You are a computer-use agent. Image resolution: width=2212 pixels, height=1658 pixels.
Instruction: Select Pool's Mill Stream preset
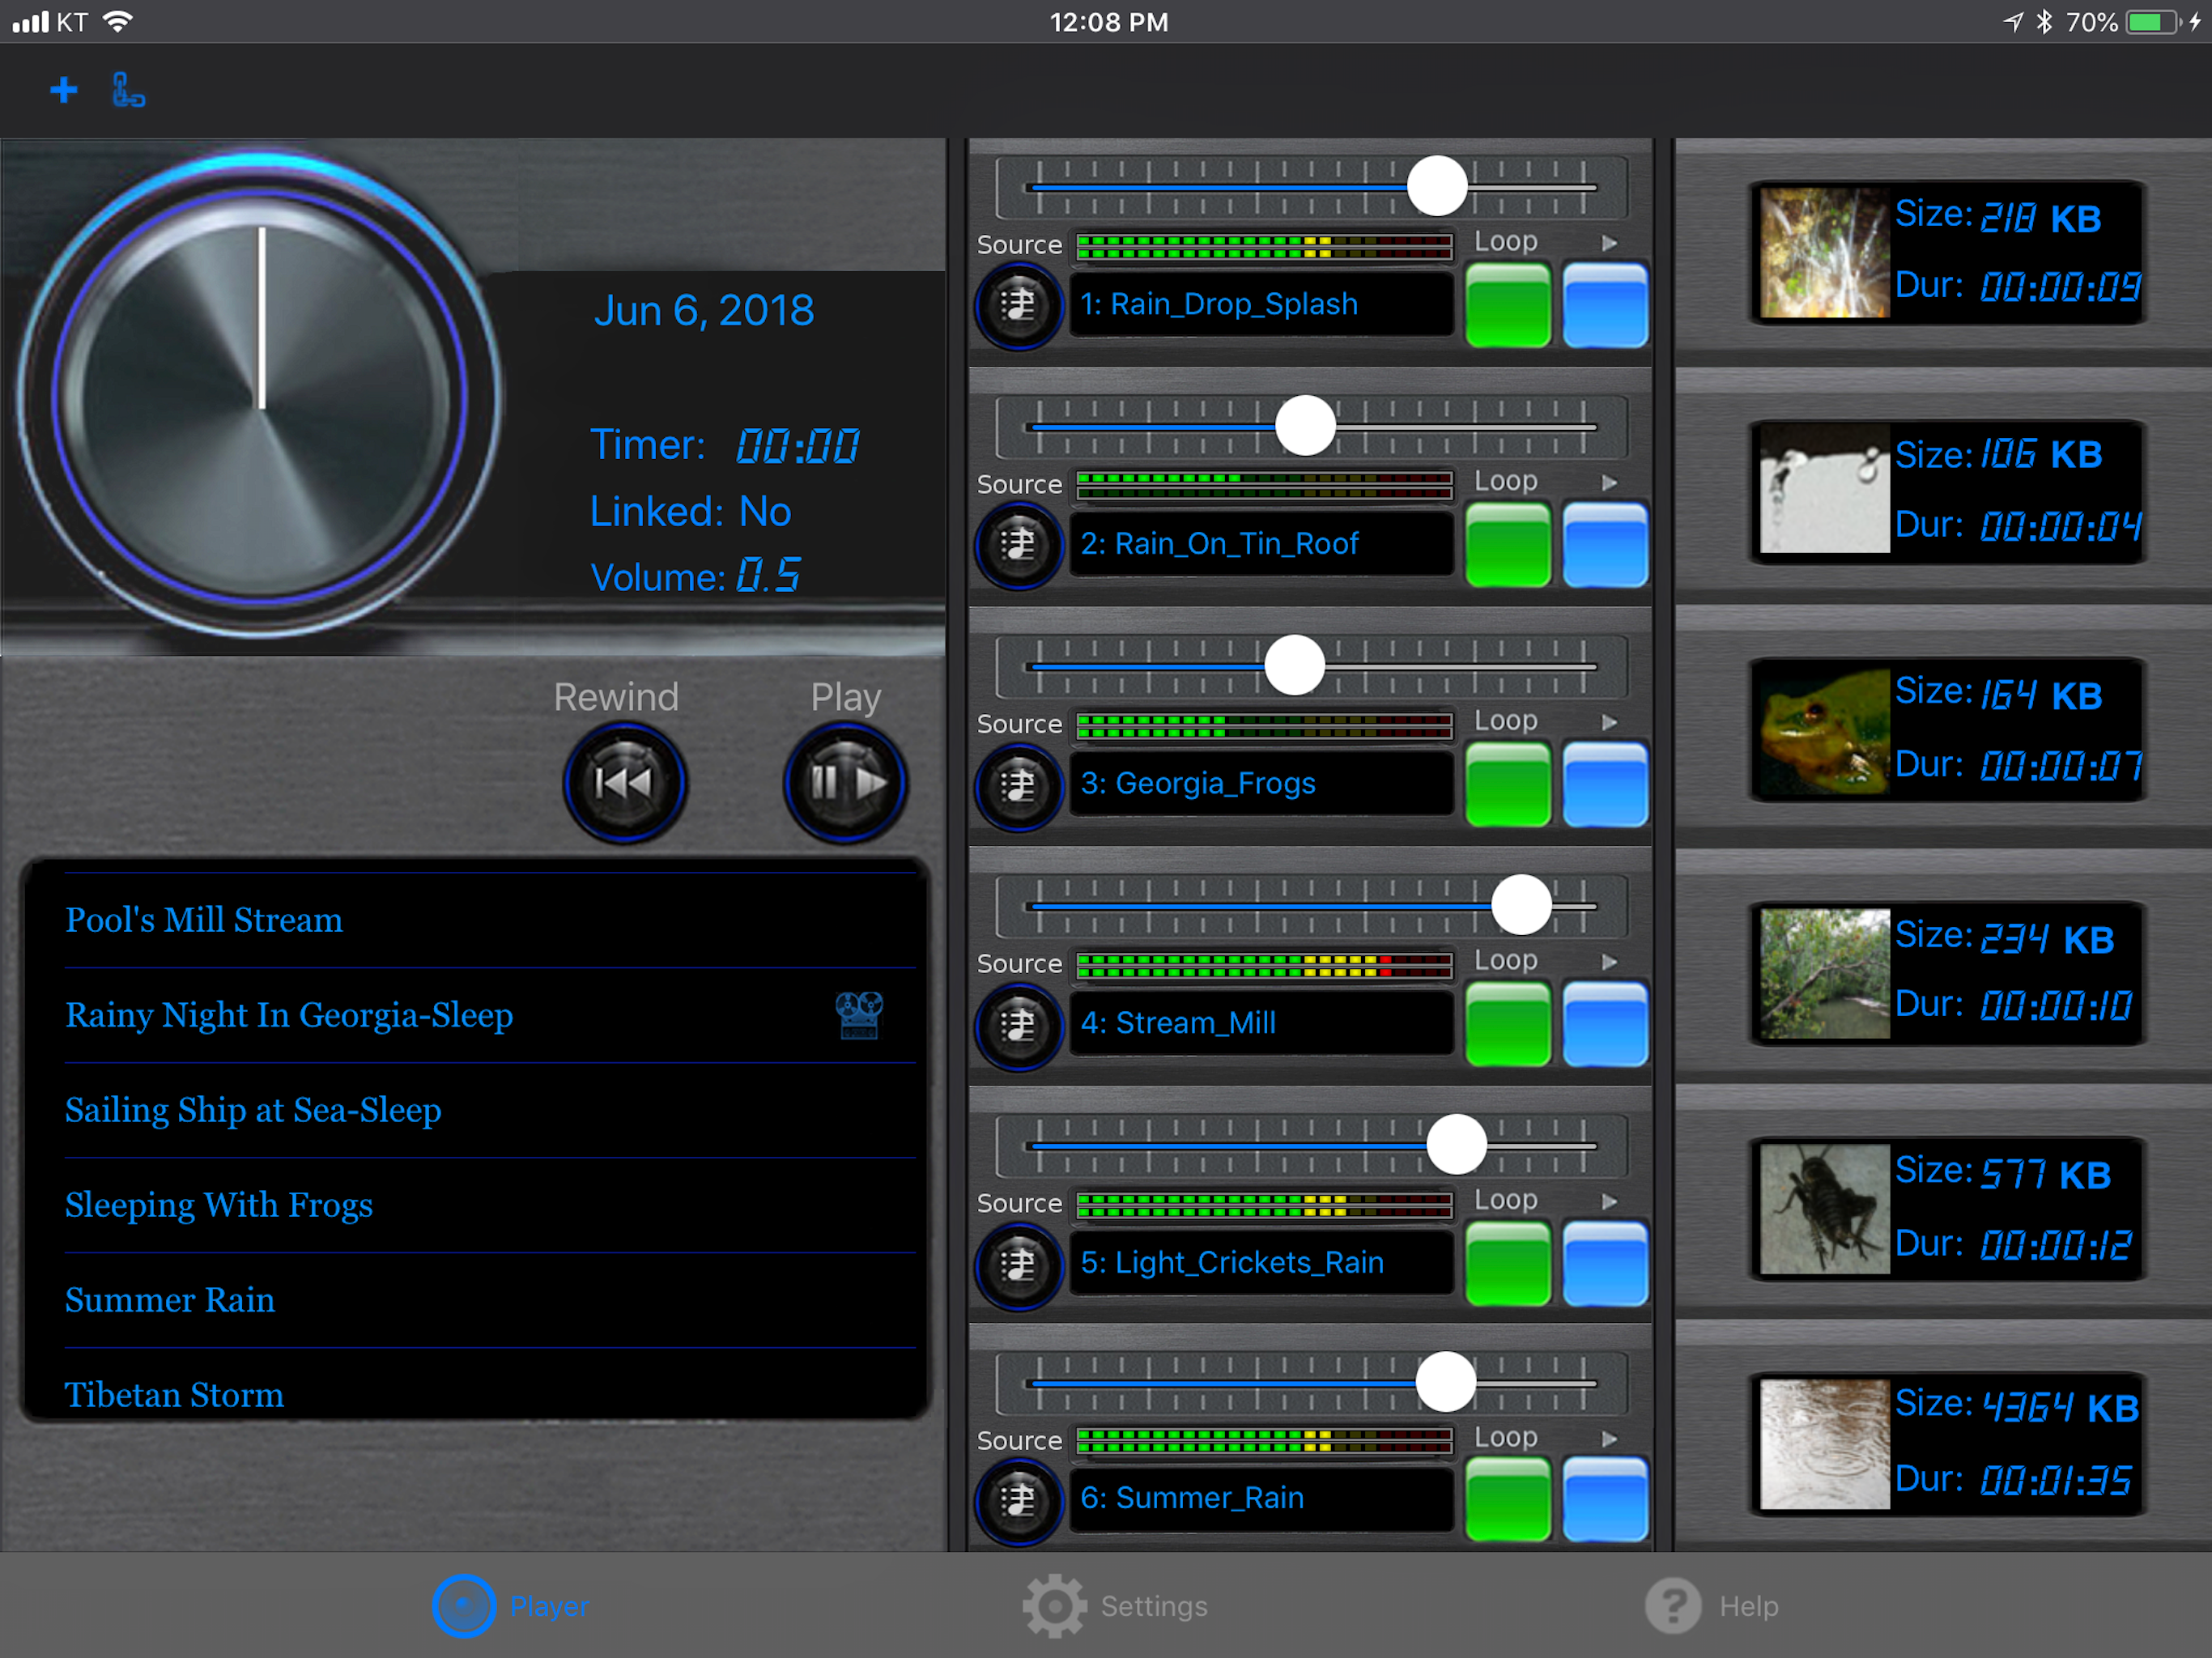tap(204, 920)
